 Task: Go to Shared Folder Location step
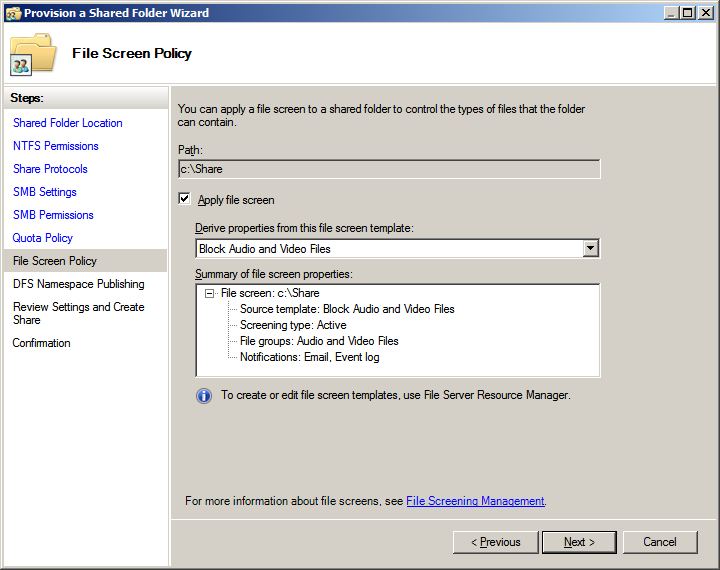click(68, 123)
